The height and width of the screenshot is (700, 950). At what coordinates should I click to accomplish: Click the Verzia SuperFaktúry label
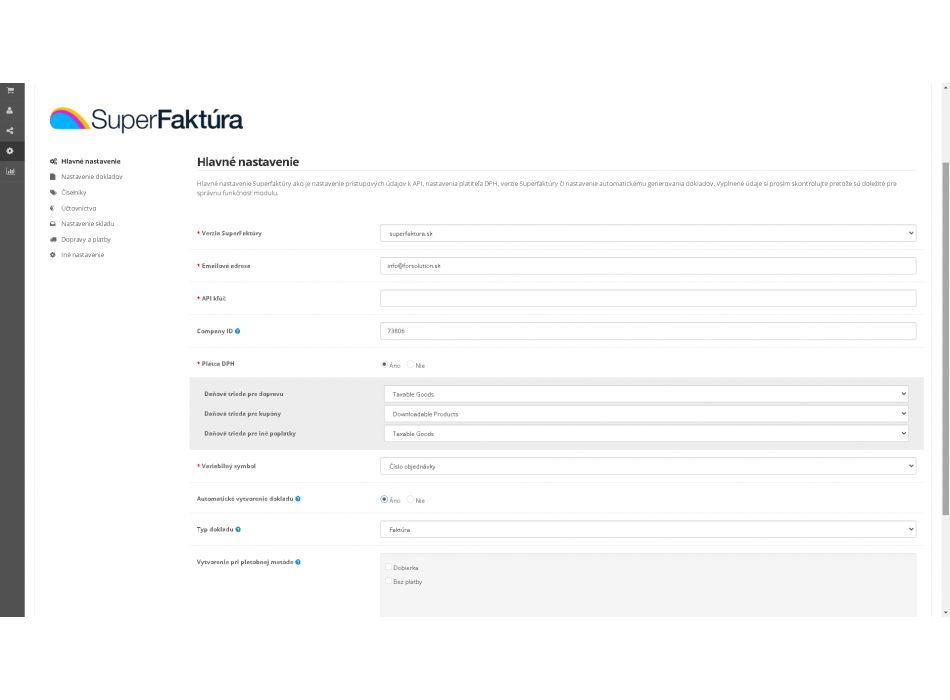(x=231, y=233)
